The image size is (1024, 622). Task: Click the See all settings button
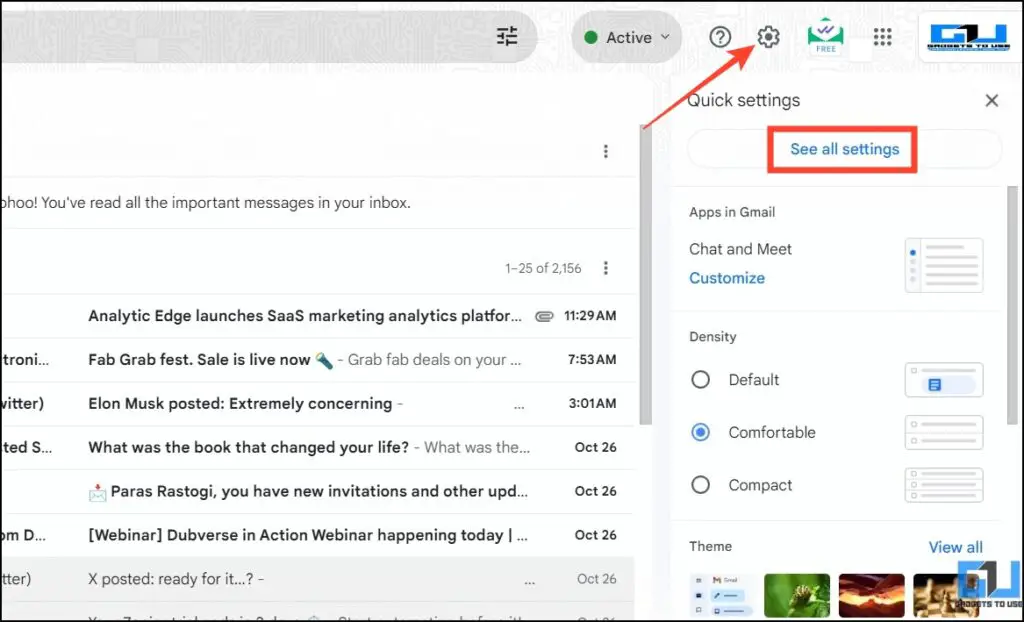841,148
